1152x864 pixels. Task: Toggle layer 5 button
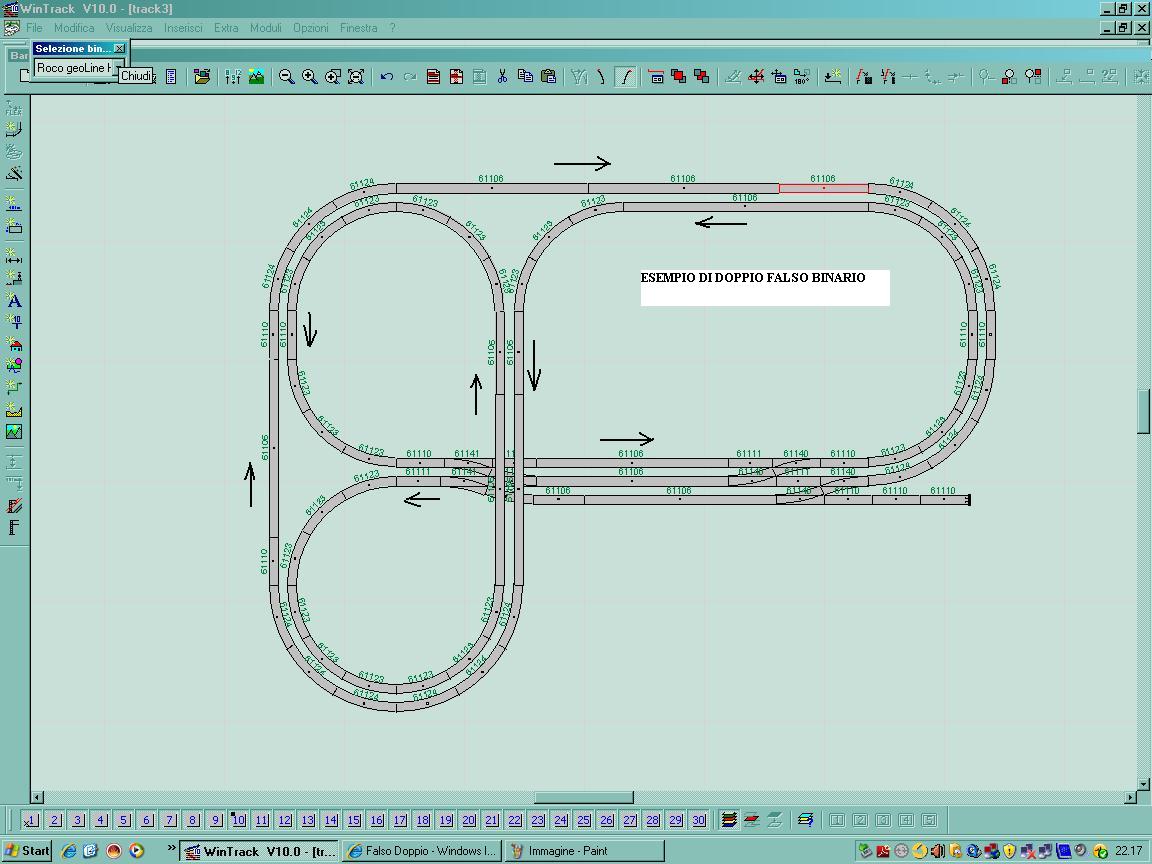tap(124, 820)
